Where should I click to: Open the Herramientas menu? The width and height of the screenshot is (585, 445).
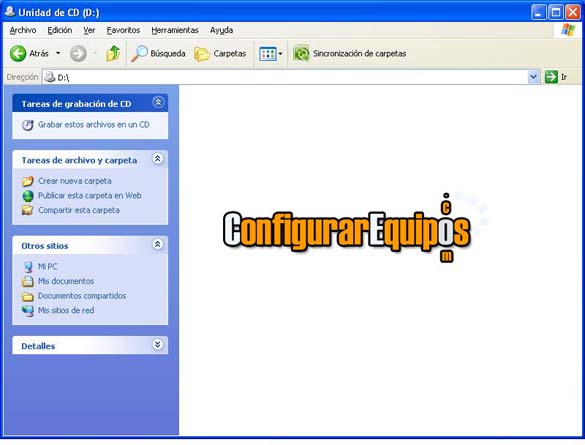pos(175,30)
